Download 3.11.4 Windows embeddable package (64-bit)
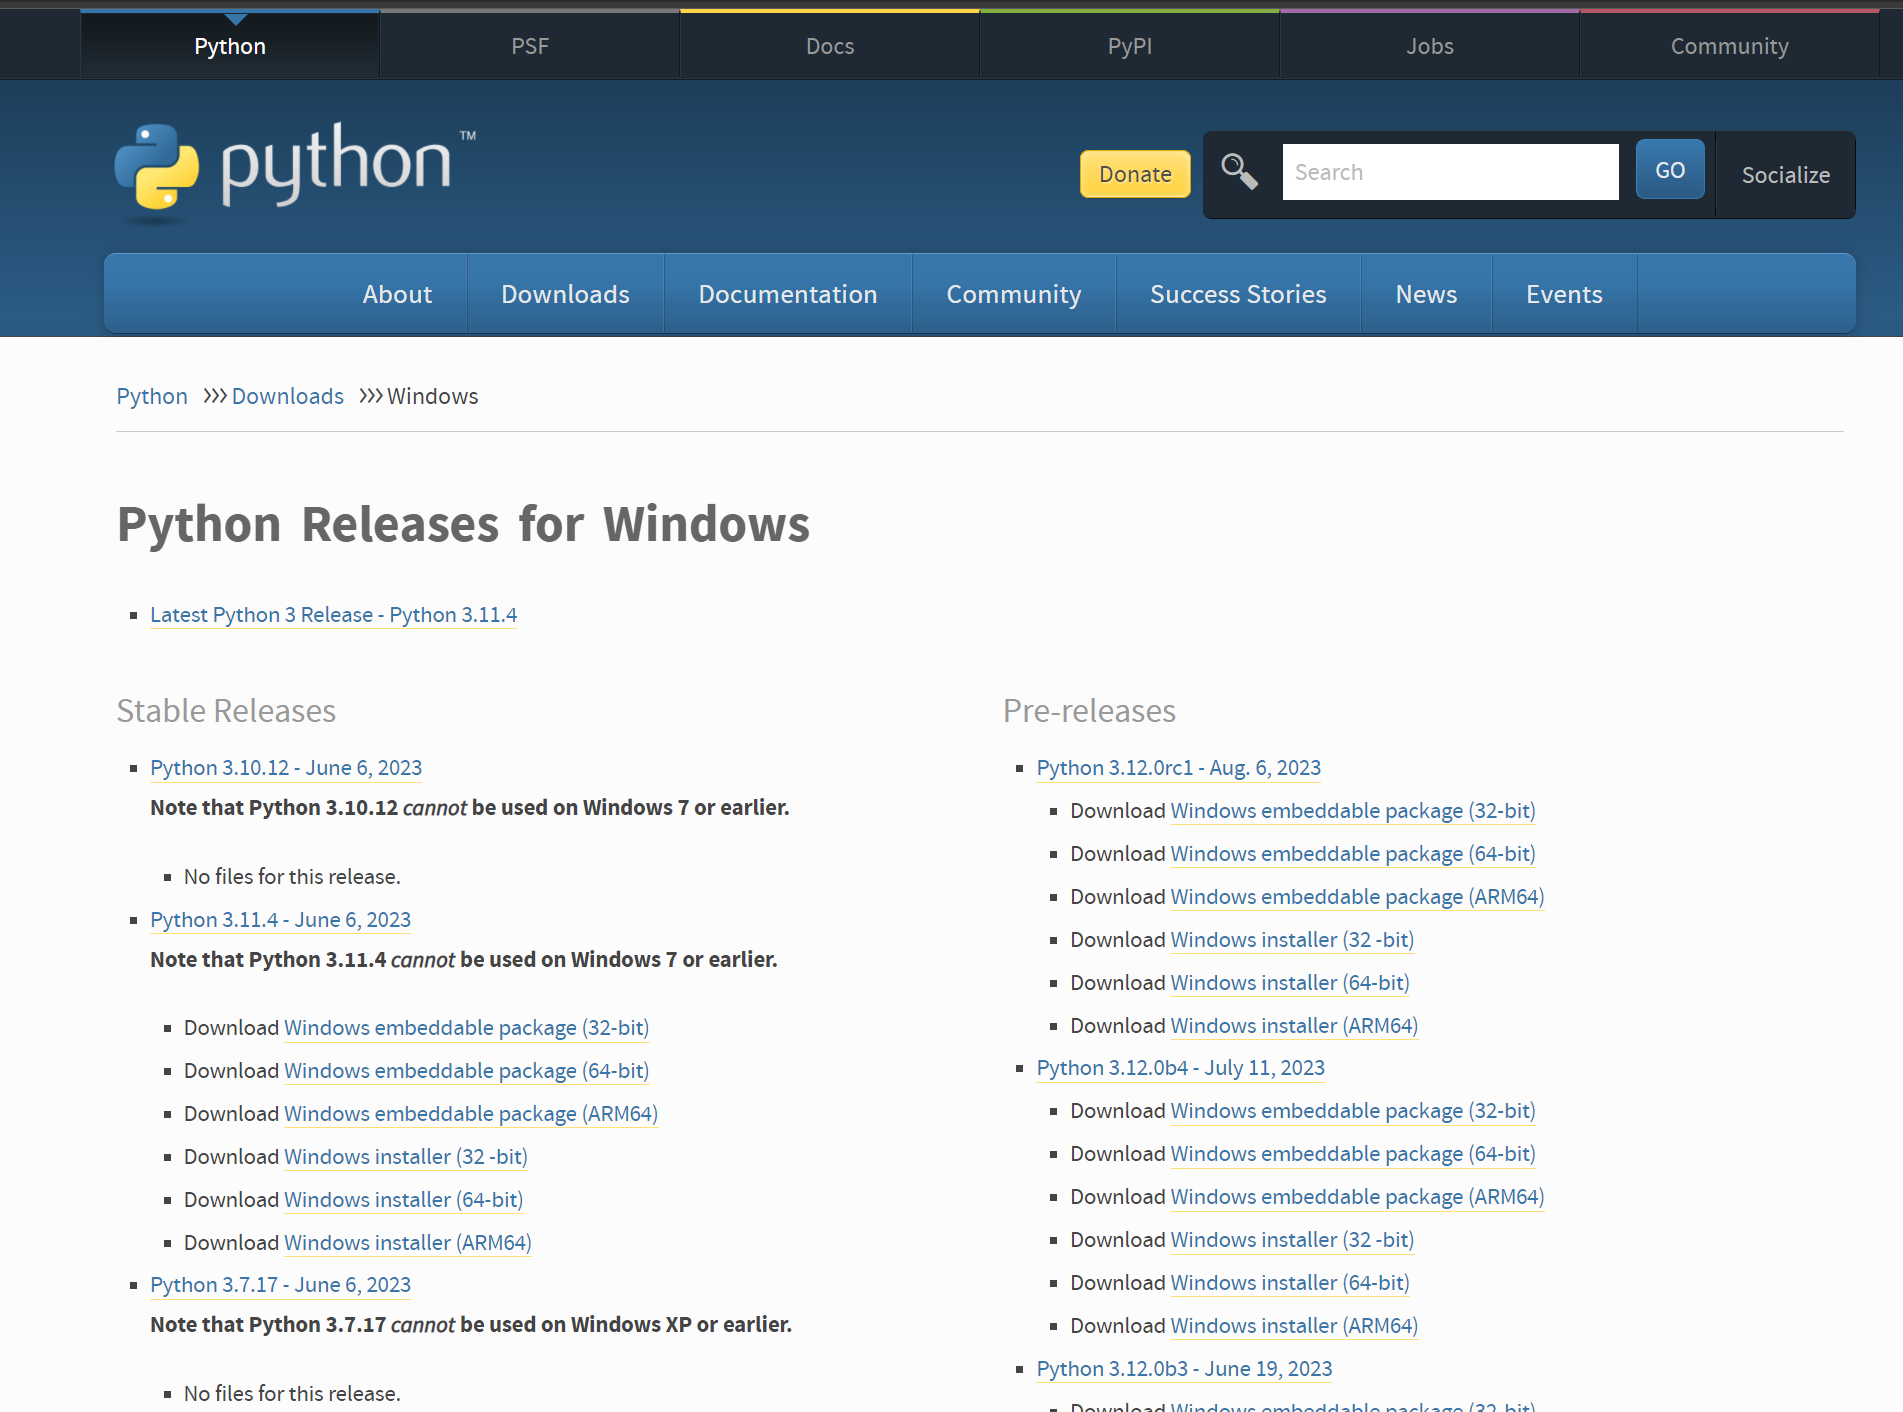Image resolution: width=1903 pixels, height=1412 pixels. click(x=466, y=1070)
